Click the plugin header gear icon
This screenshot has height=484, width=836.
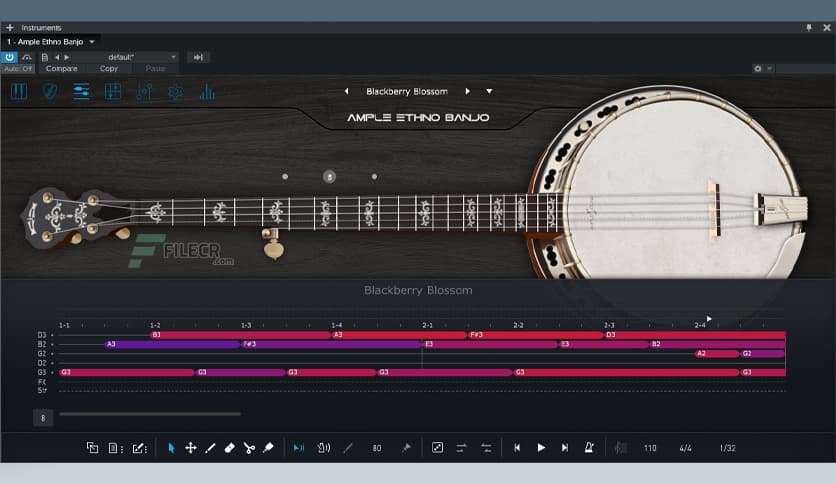(x=758, y=68)
